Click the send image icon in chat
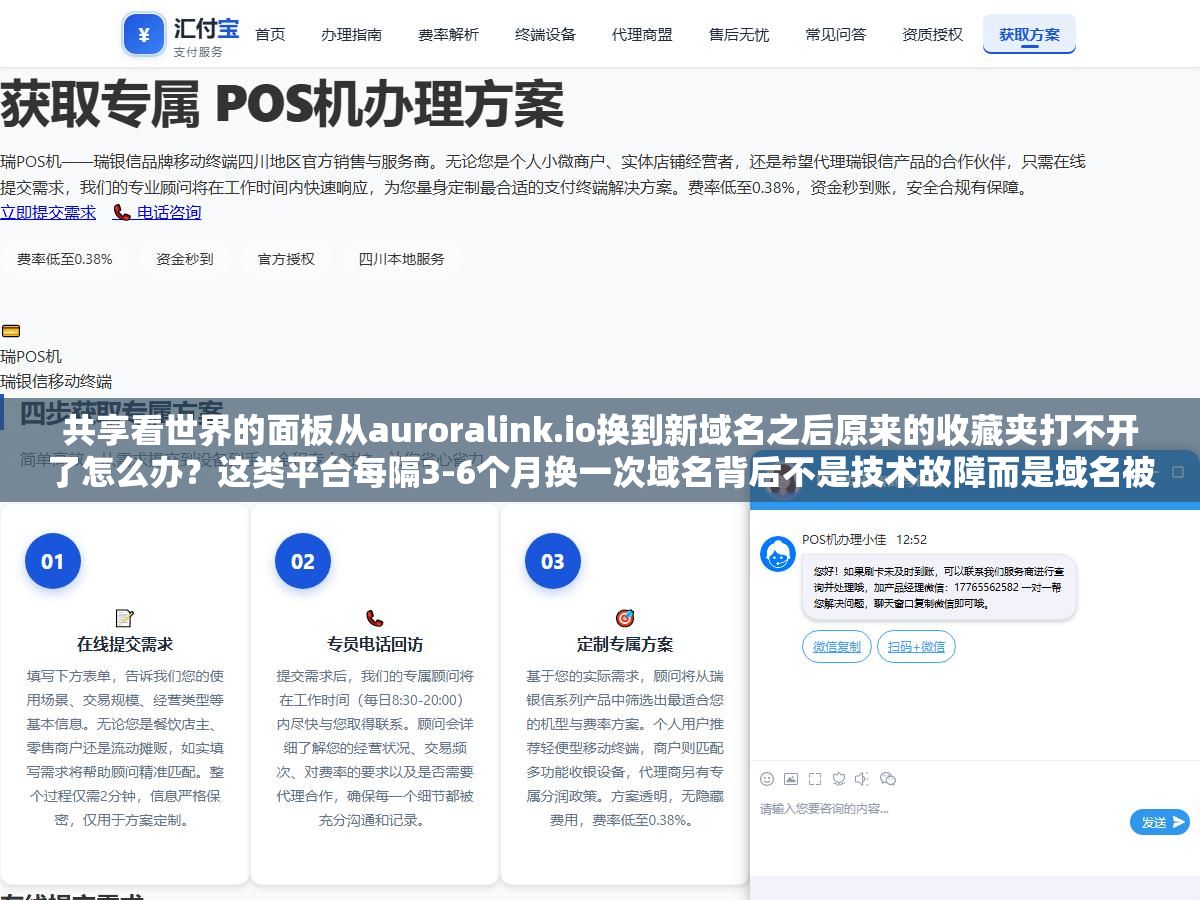The width and height of the screenshot is (1200, 900). coord(791,779)
